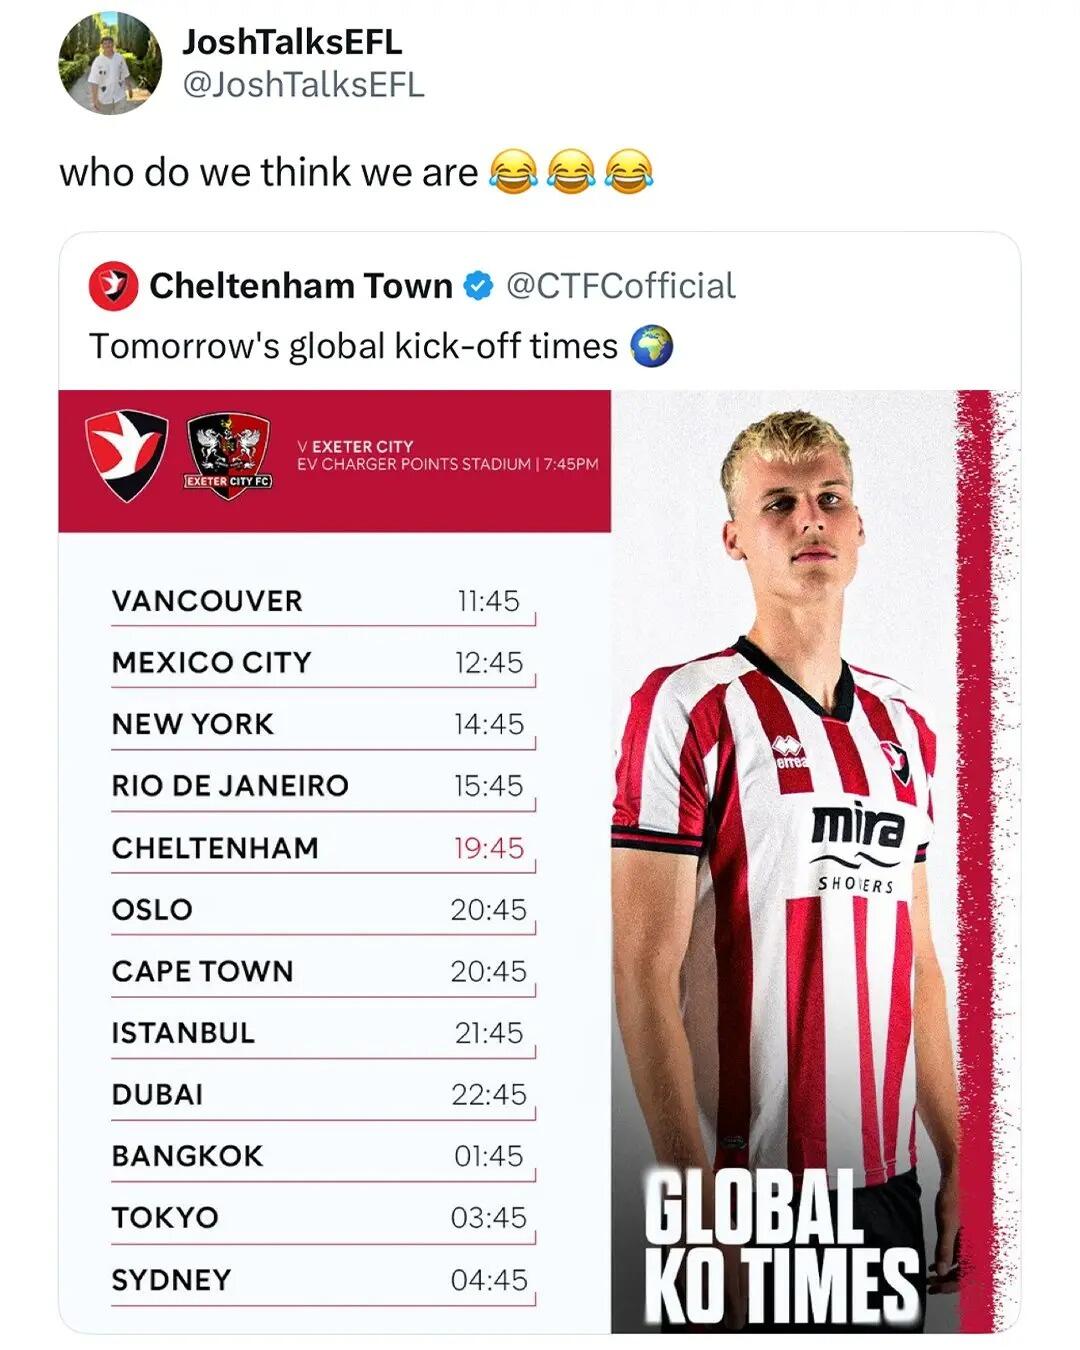Click the first laughing emoji

pos(512,172)
